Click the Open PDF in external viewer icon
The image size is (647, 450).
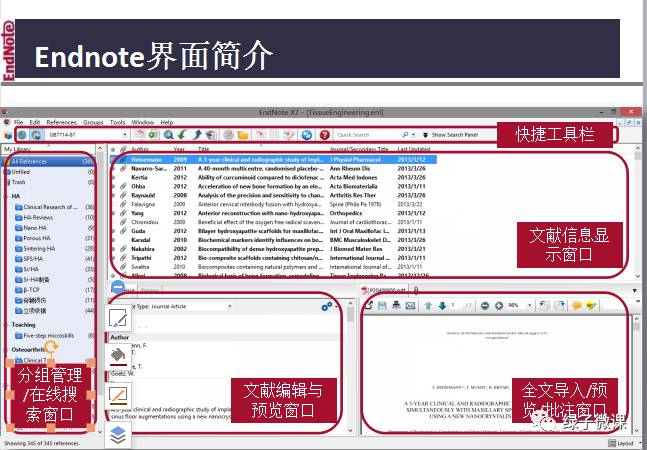coord(369,306)
